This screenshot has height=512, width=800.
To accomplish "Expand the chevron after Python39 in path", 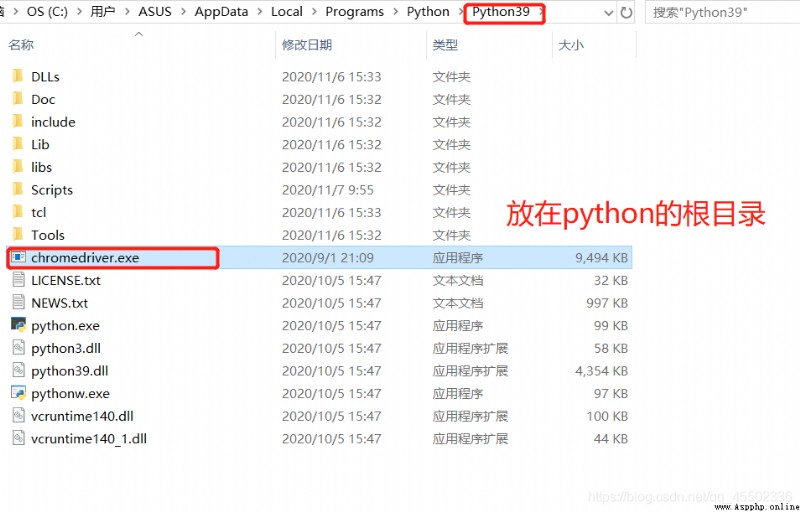I will (x=540, y=12).
